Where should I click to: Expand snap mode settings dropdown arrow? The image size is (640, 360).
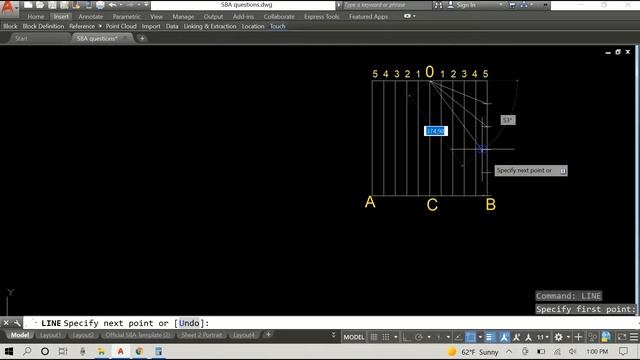coord(396,337)
